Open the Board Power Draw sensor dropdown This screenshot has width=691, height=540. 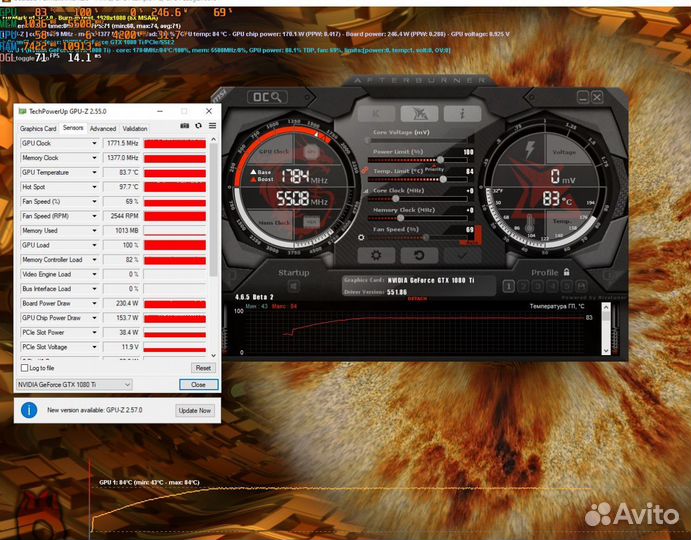pos(94,303)
